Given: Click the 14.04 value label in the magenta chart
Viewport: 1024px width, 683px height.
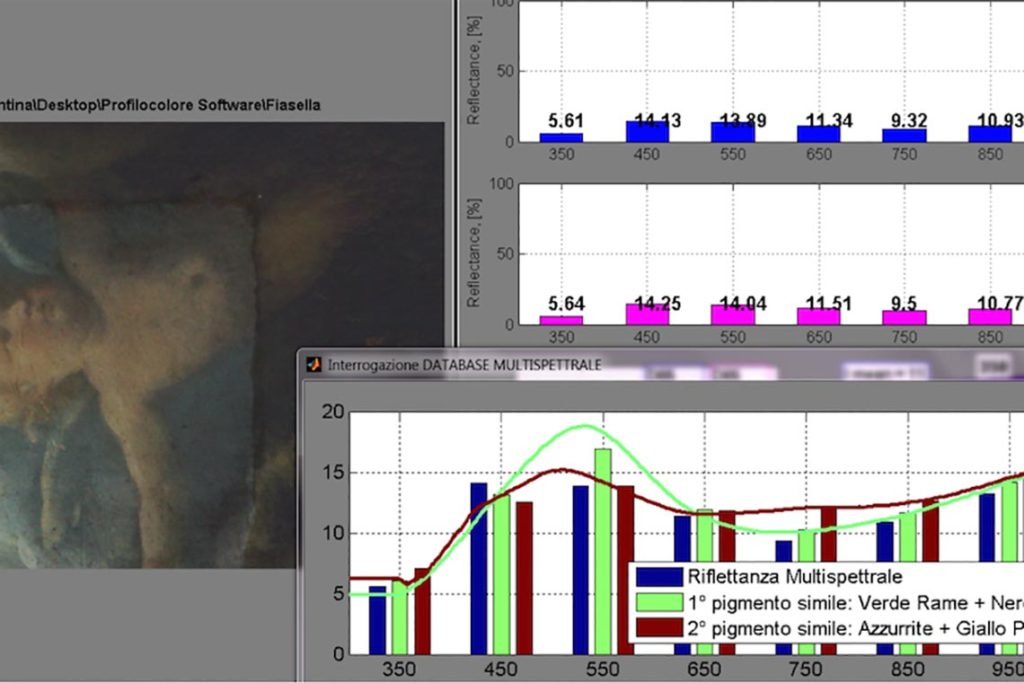Looking at the screenshot, I should (x=743, y=304).
